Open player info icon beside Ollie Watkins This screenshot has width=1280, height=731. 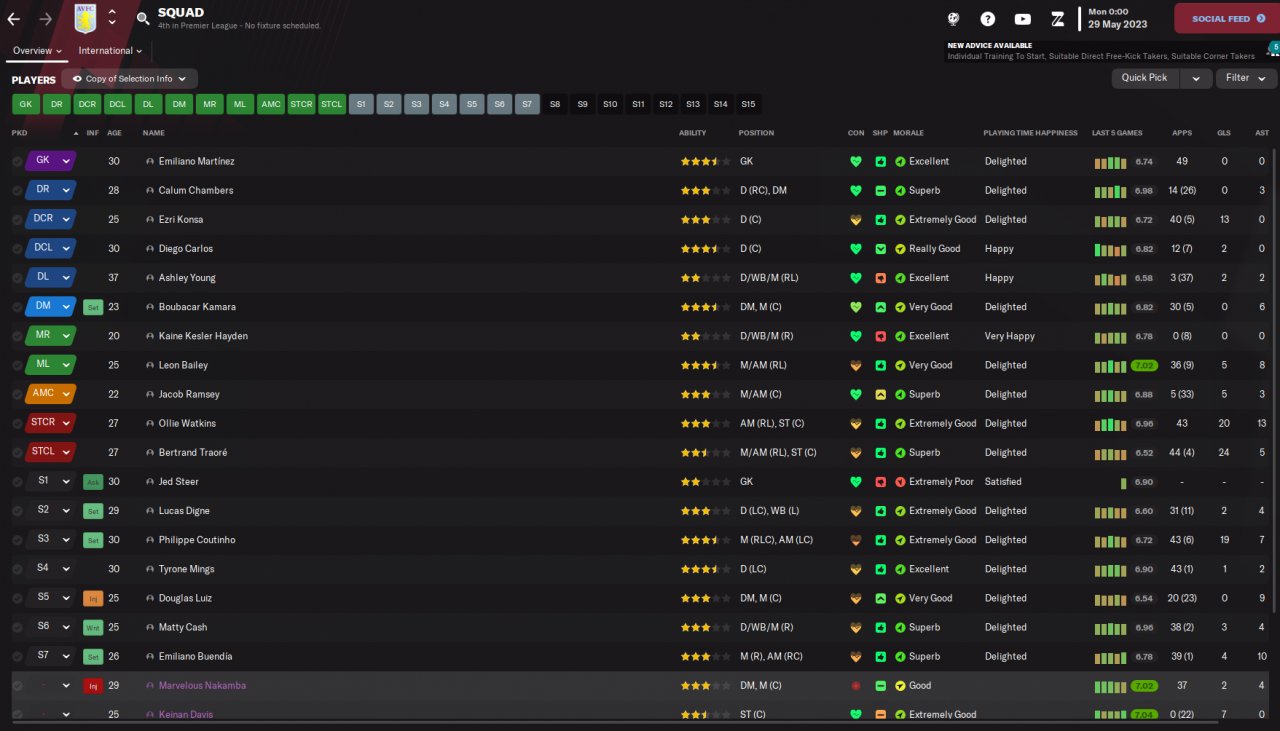coord(150,423)
